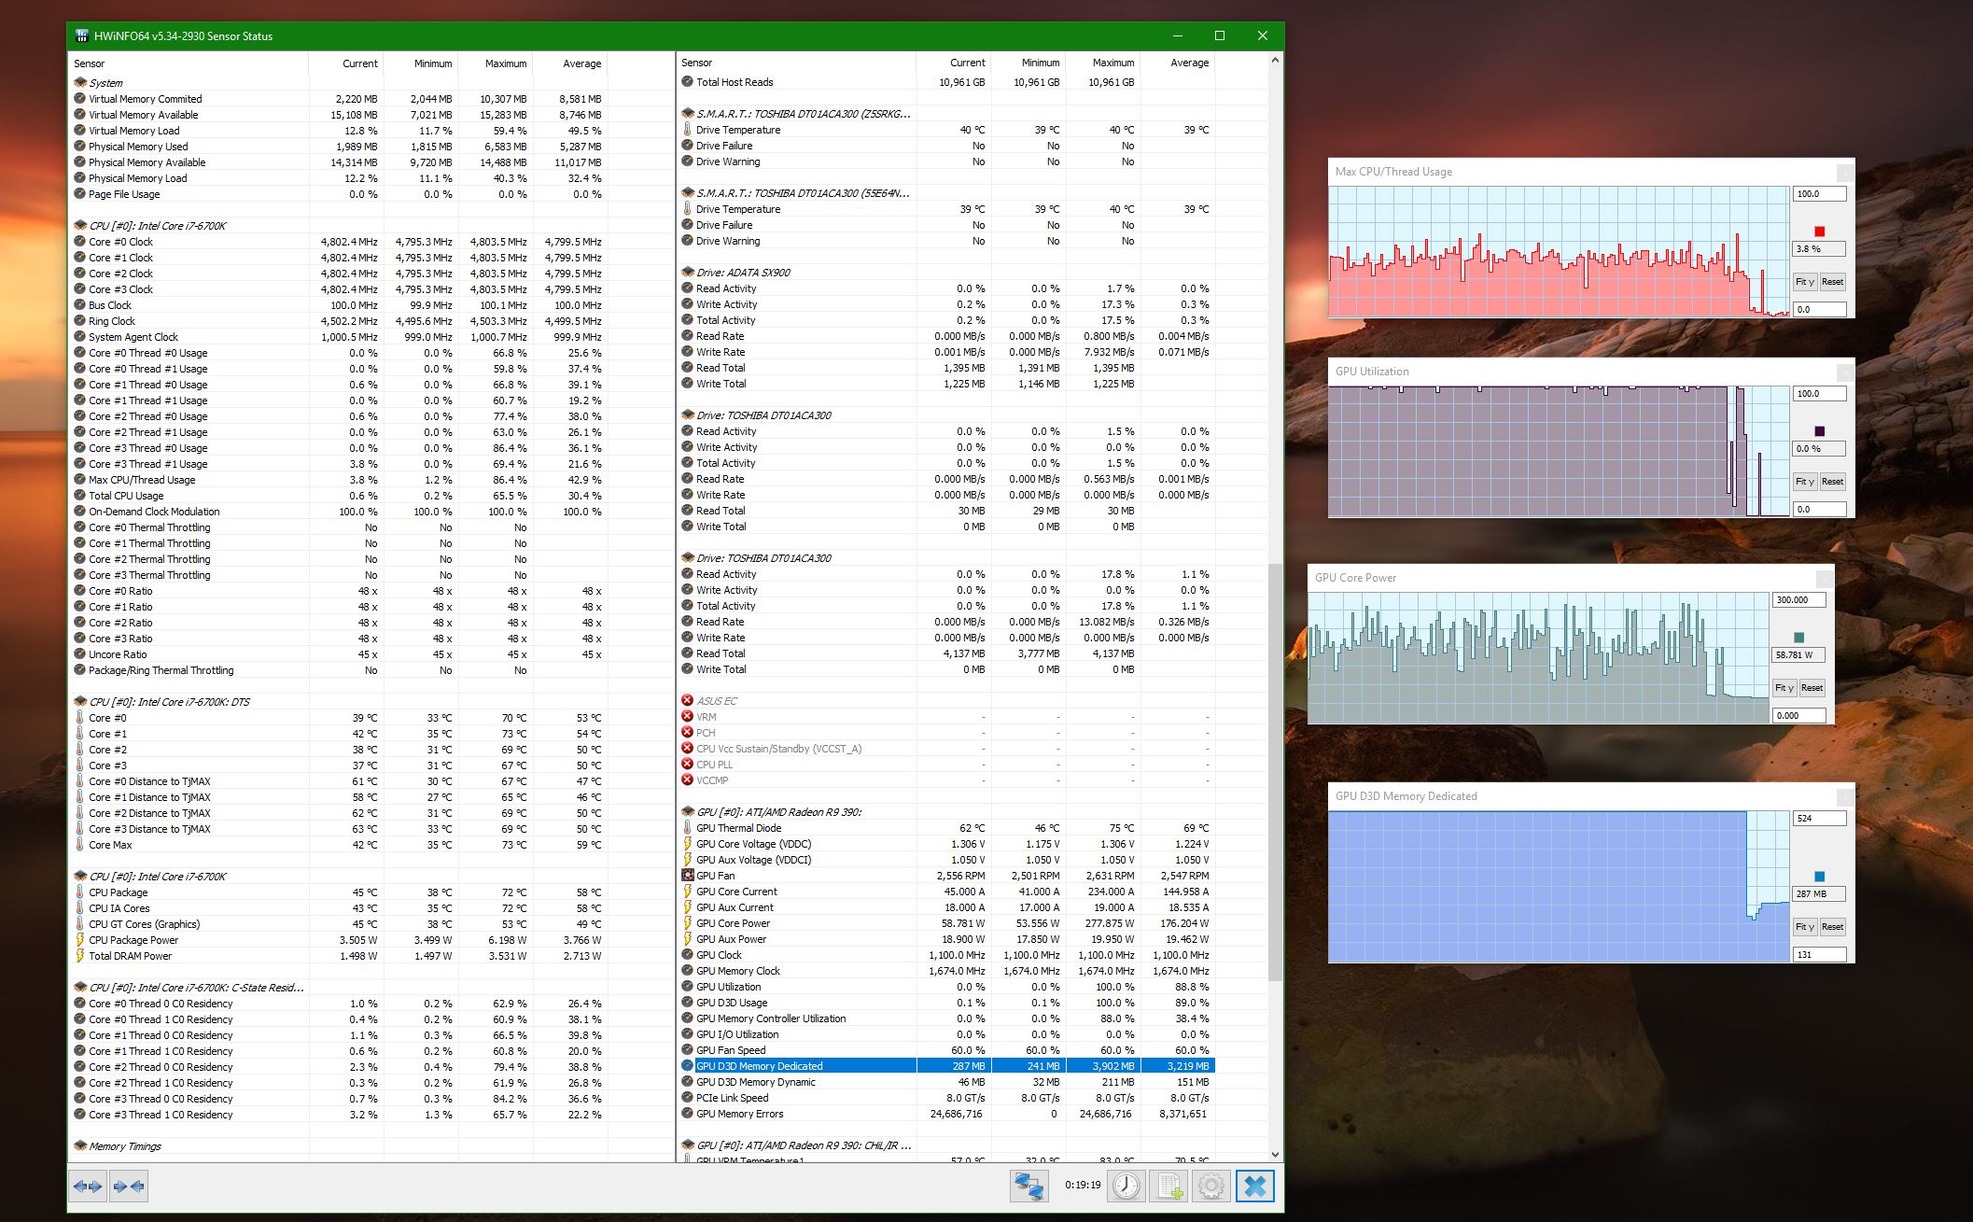The width and height of the screenshot is (1973, 1222).
Task: Click the 100.0 max field in CPU usage graph
Action: click(1819, 194)
